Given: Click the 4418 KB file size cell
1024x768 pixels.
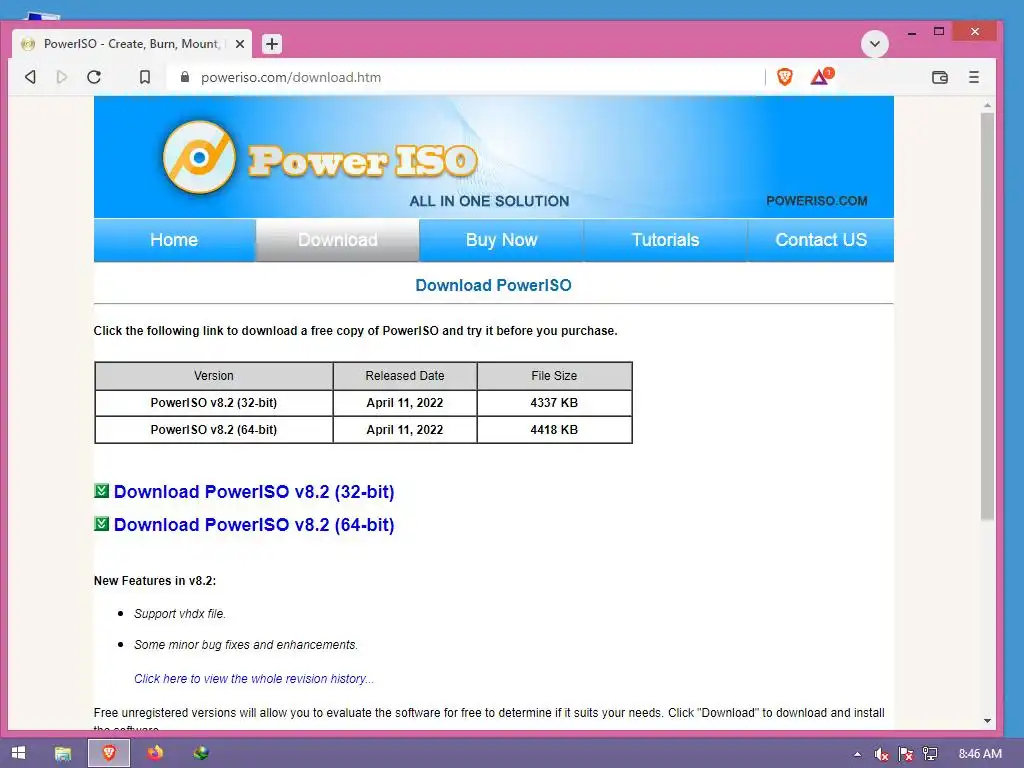Looking at the screenshot, I should pyautogui.click(x=554, y=430).
